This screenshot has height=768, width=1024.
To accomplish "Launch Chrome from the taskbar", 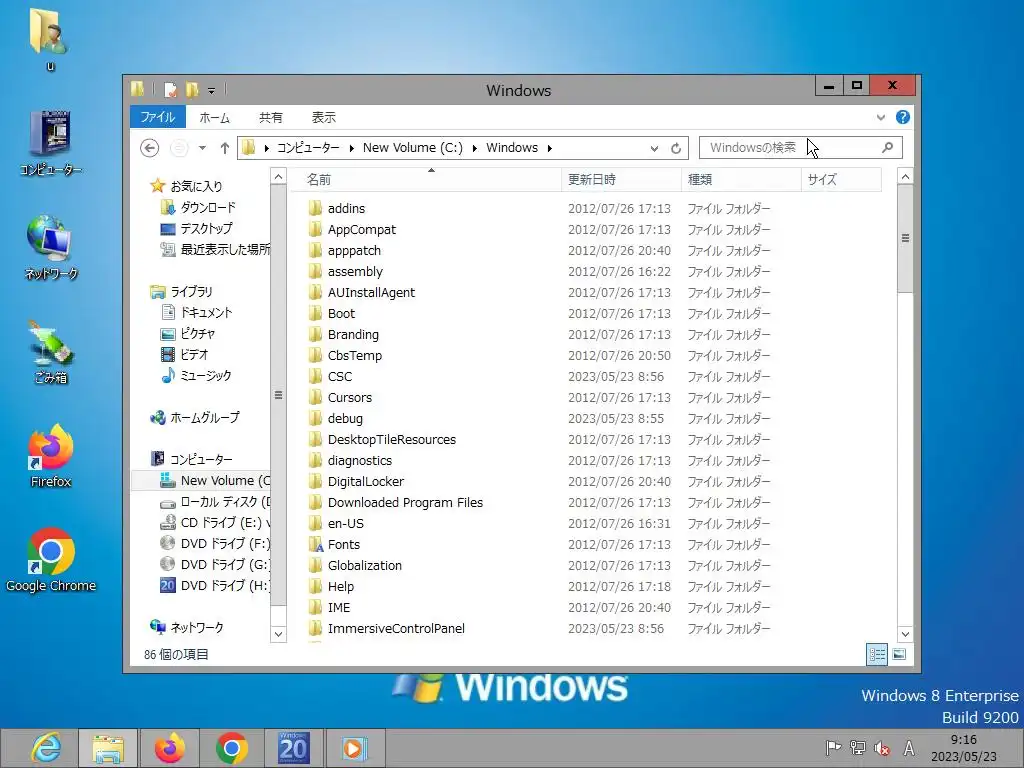I will tap(231, 748).
